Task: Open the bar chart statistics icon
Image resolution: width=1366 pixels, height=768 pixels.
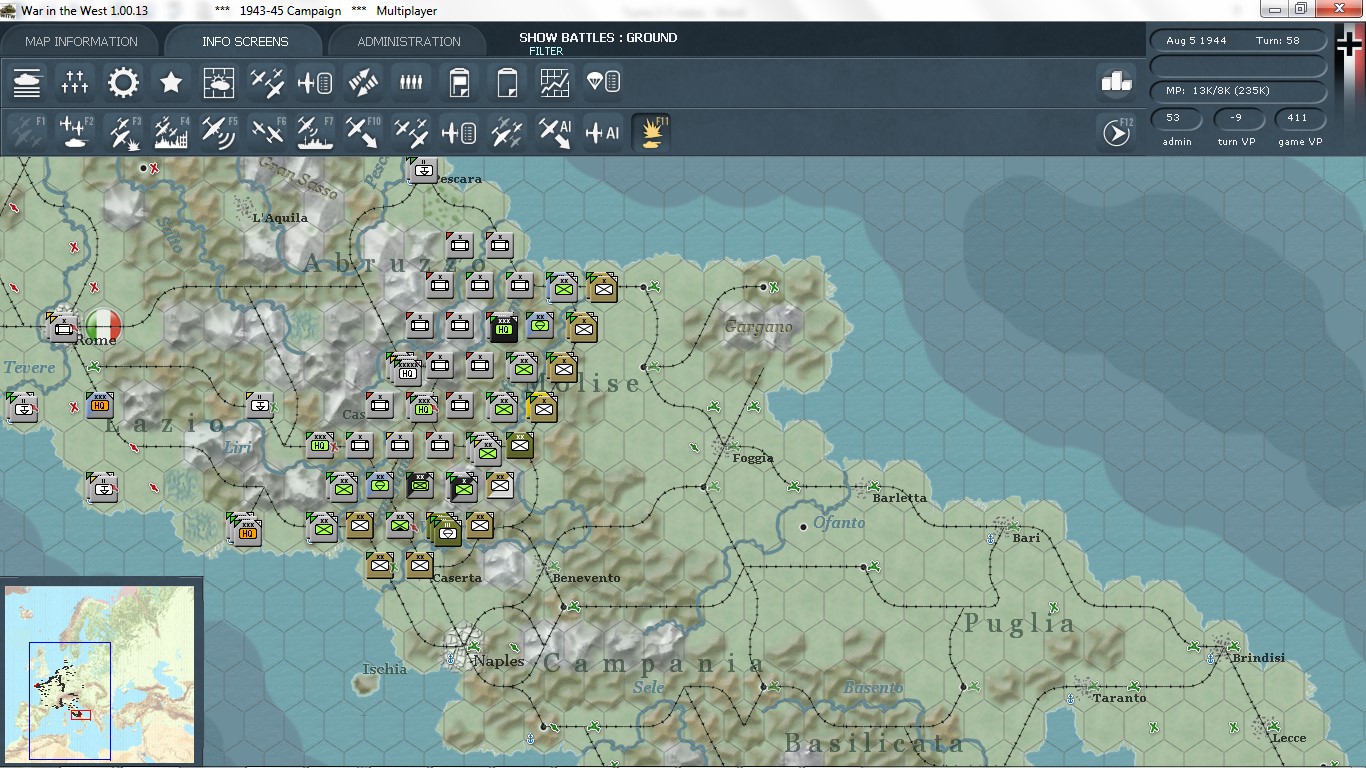Action: 1116,82
